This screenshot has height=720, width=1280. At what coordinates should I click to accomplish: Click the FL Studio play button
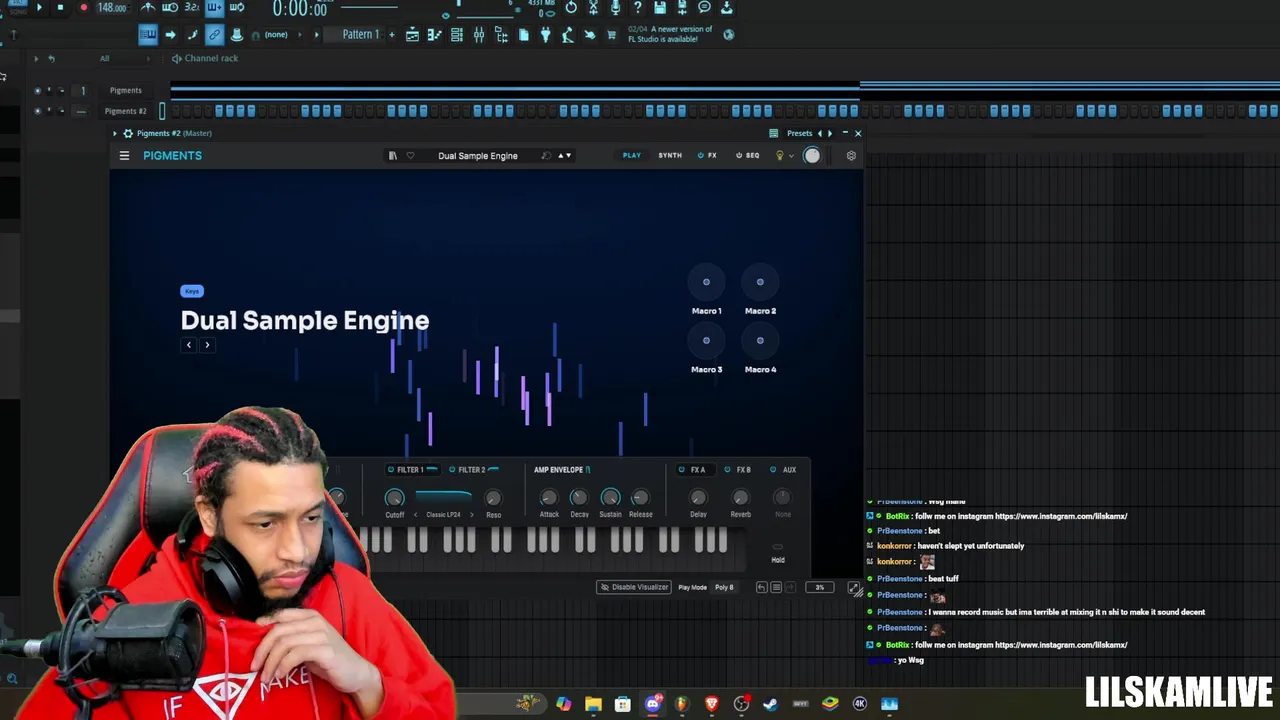pos(39,8)
